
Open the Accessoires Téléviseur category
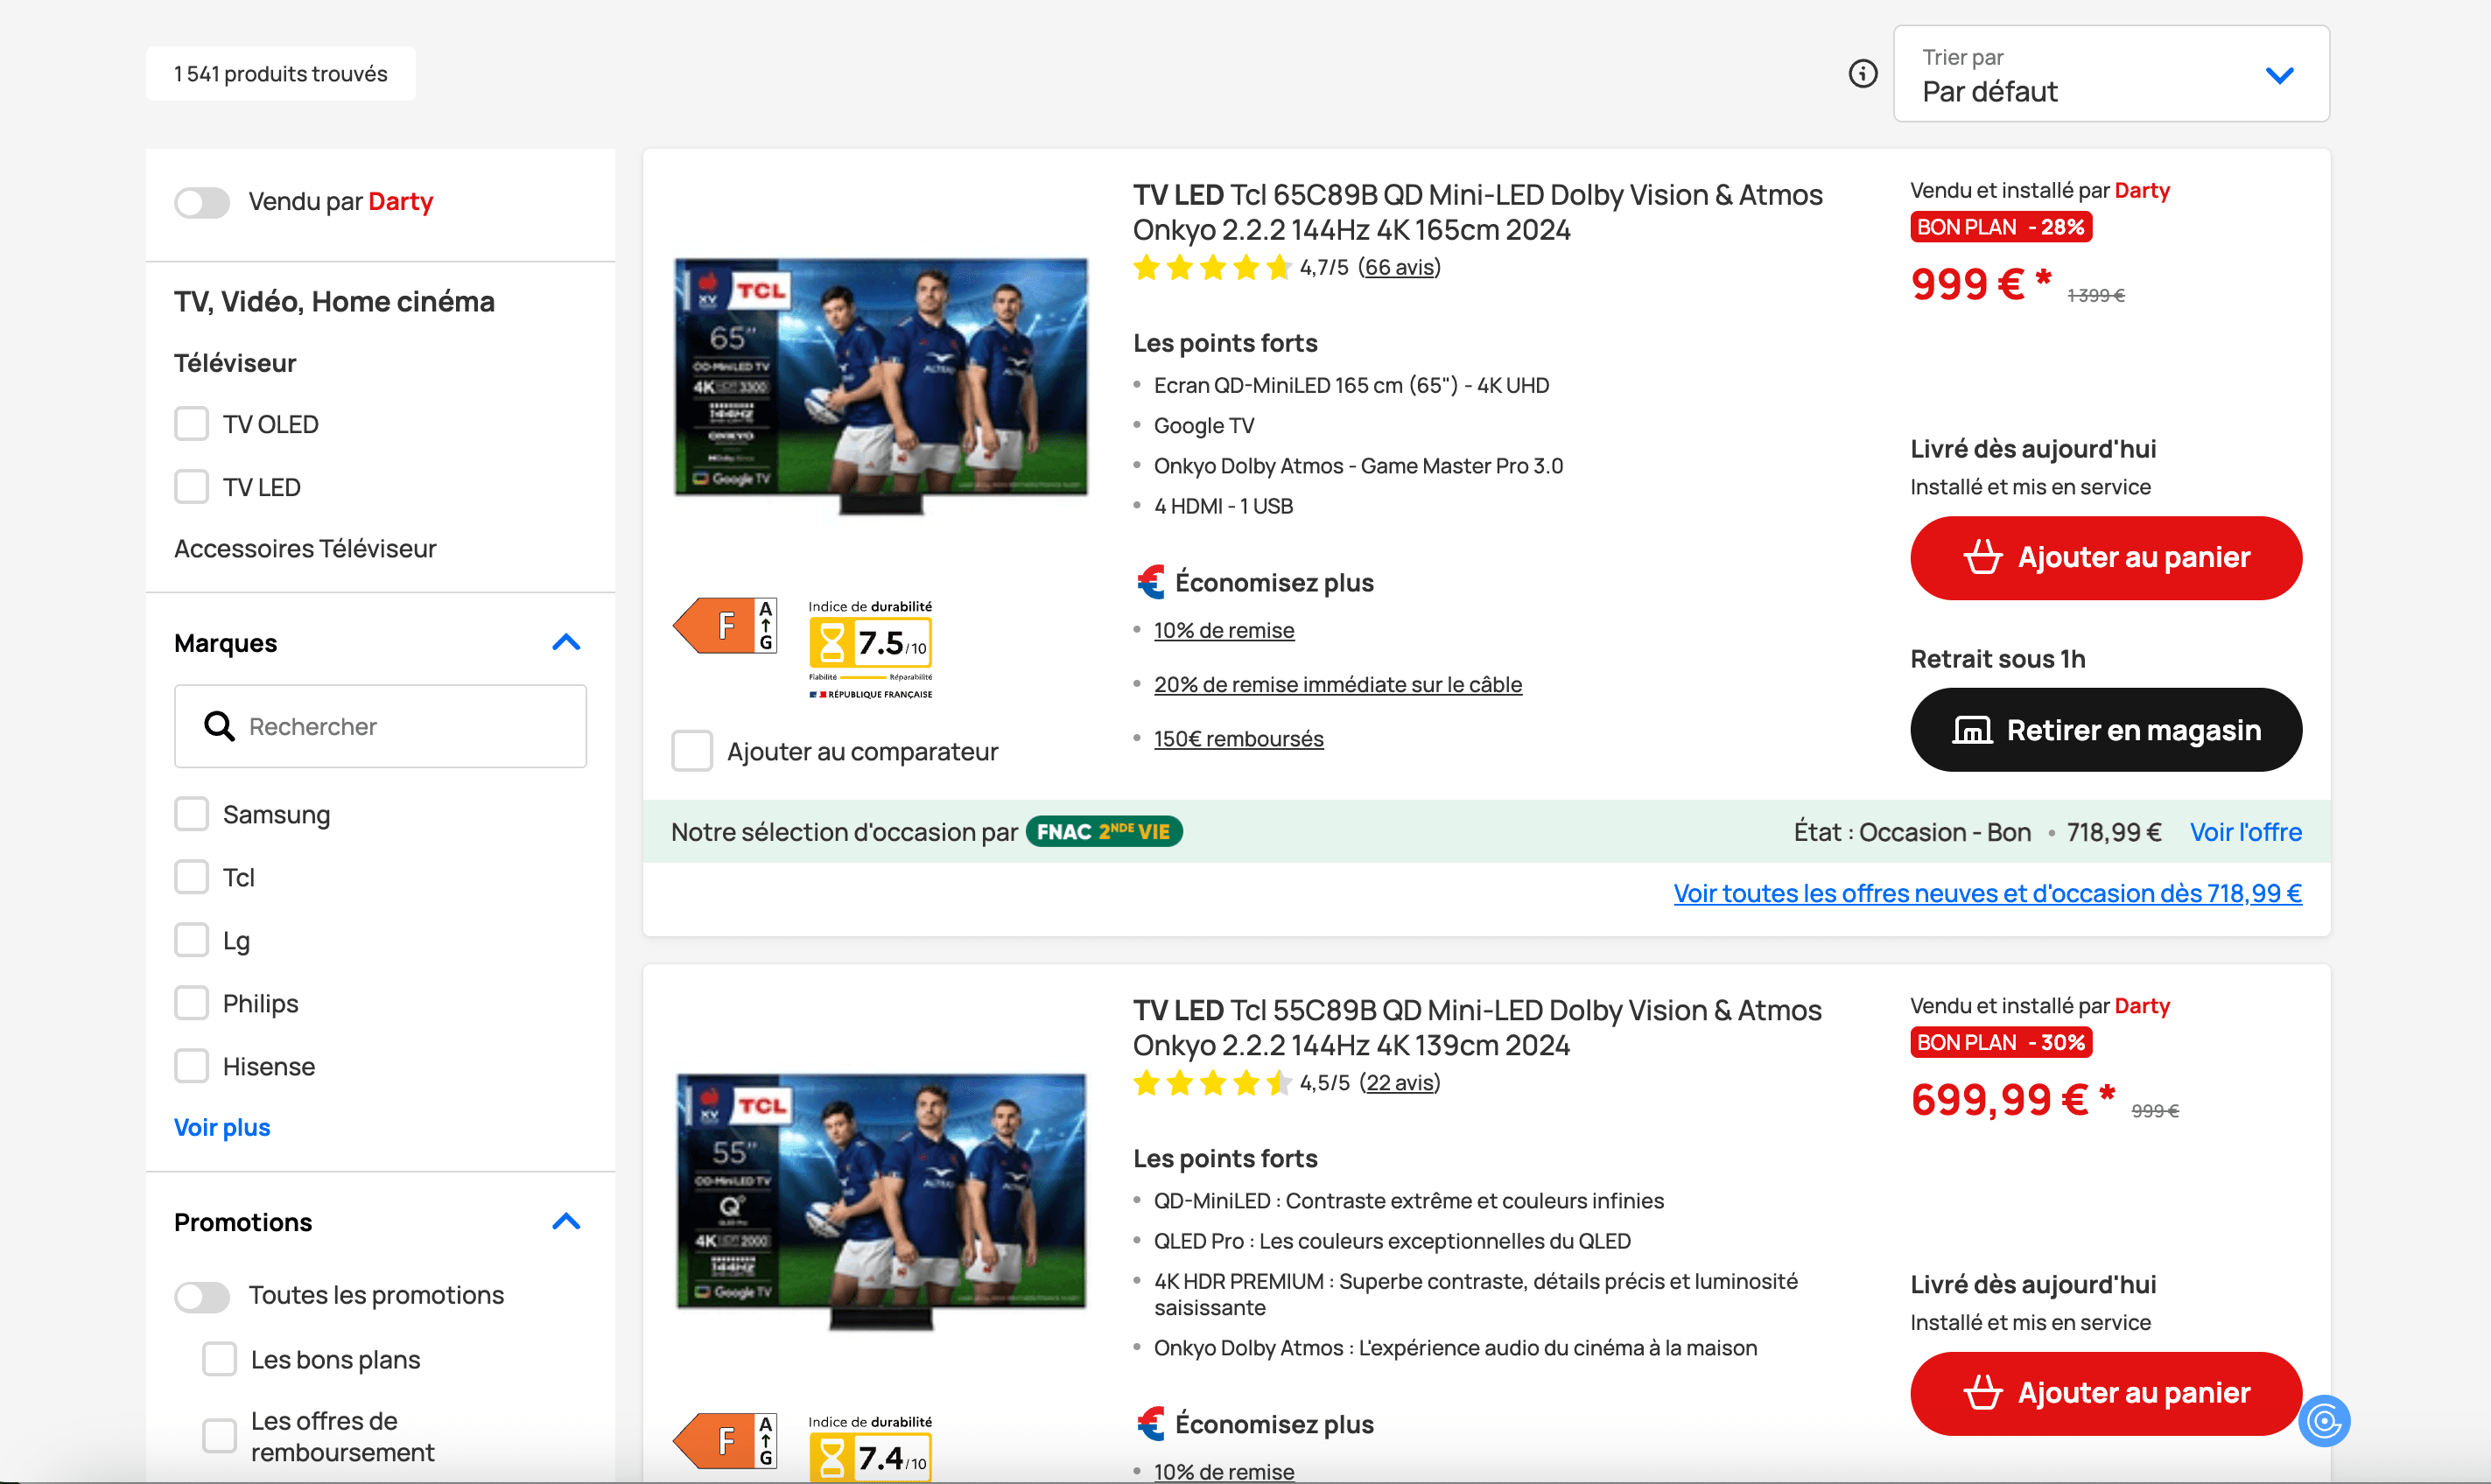coord(305,549)
